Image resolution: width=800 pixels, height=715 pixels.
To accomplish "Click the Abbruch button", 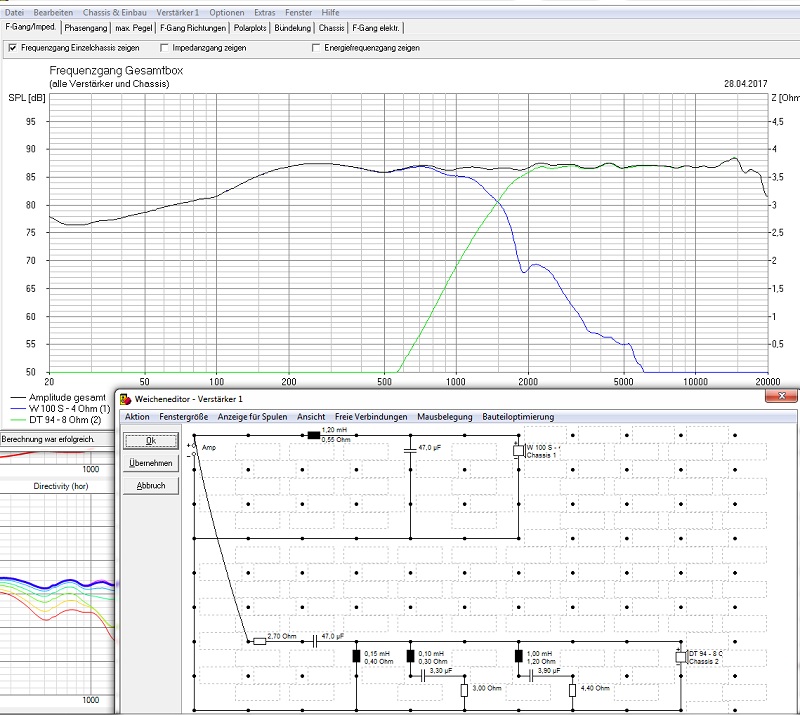I will (151, 486).
